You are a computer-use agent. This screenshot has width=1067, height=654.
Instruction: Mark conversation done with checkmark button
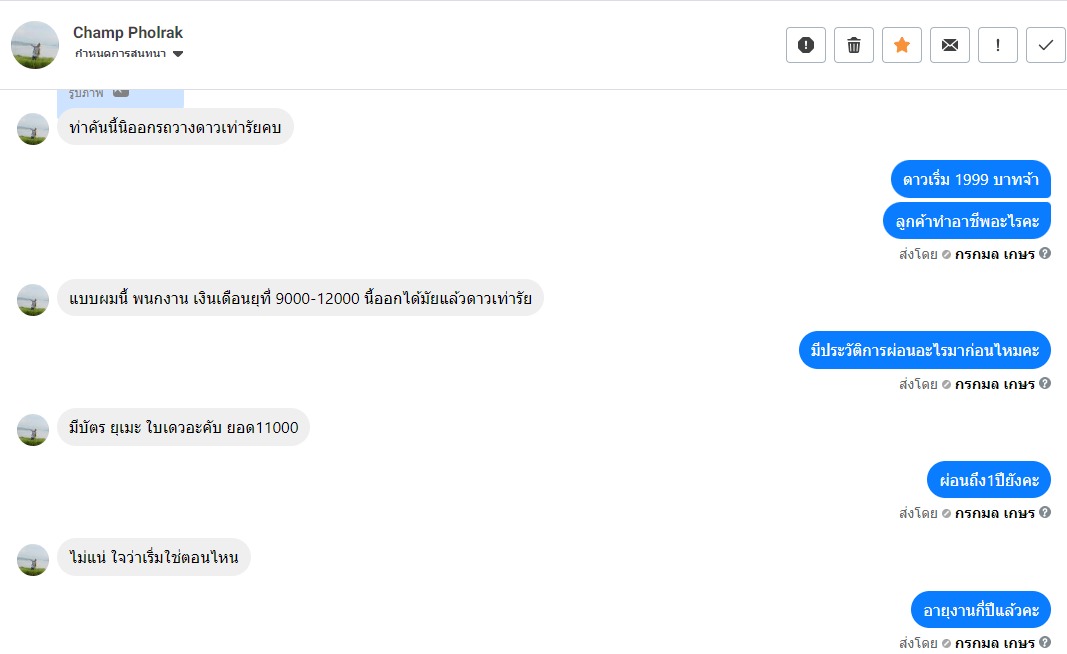click(x=1046, y=45)
